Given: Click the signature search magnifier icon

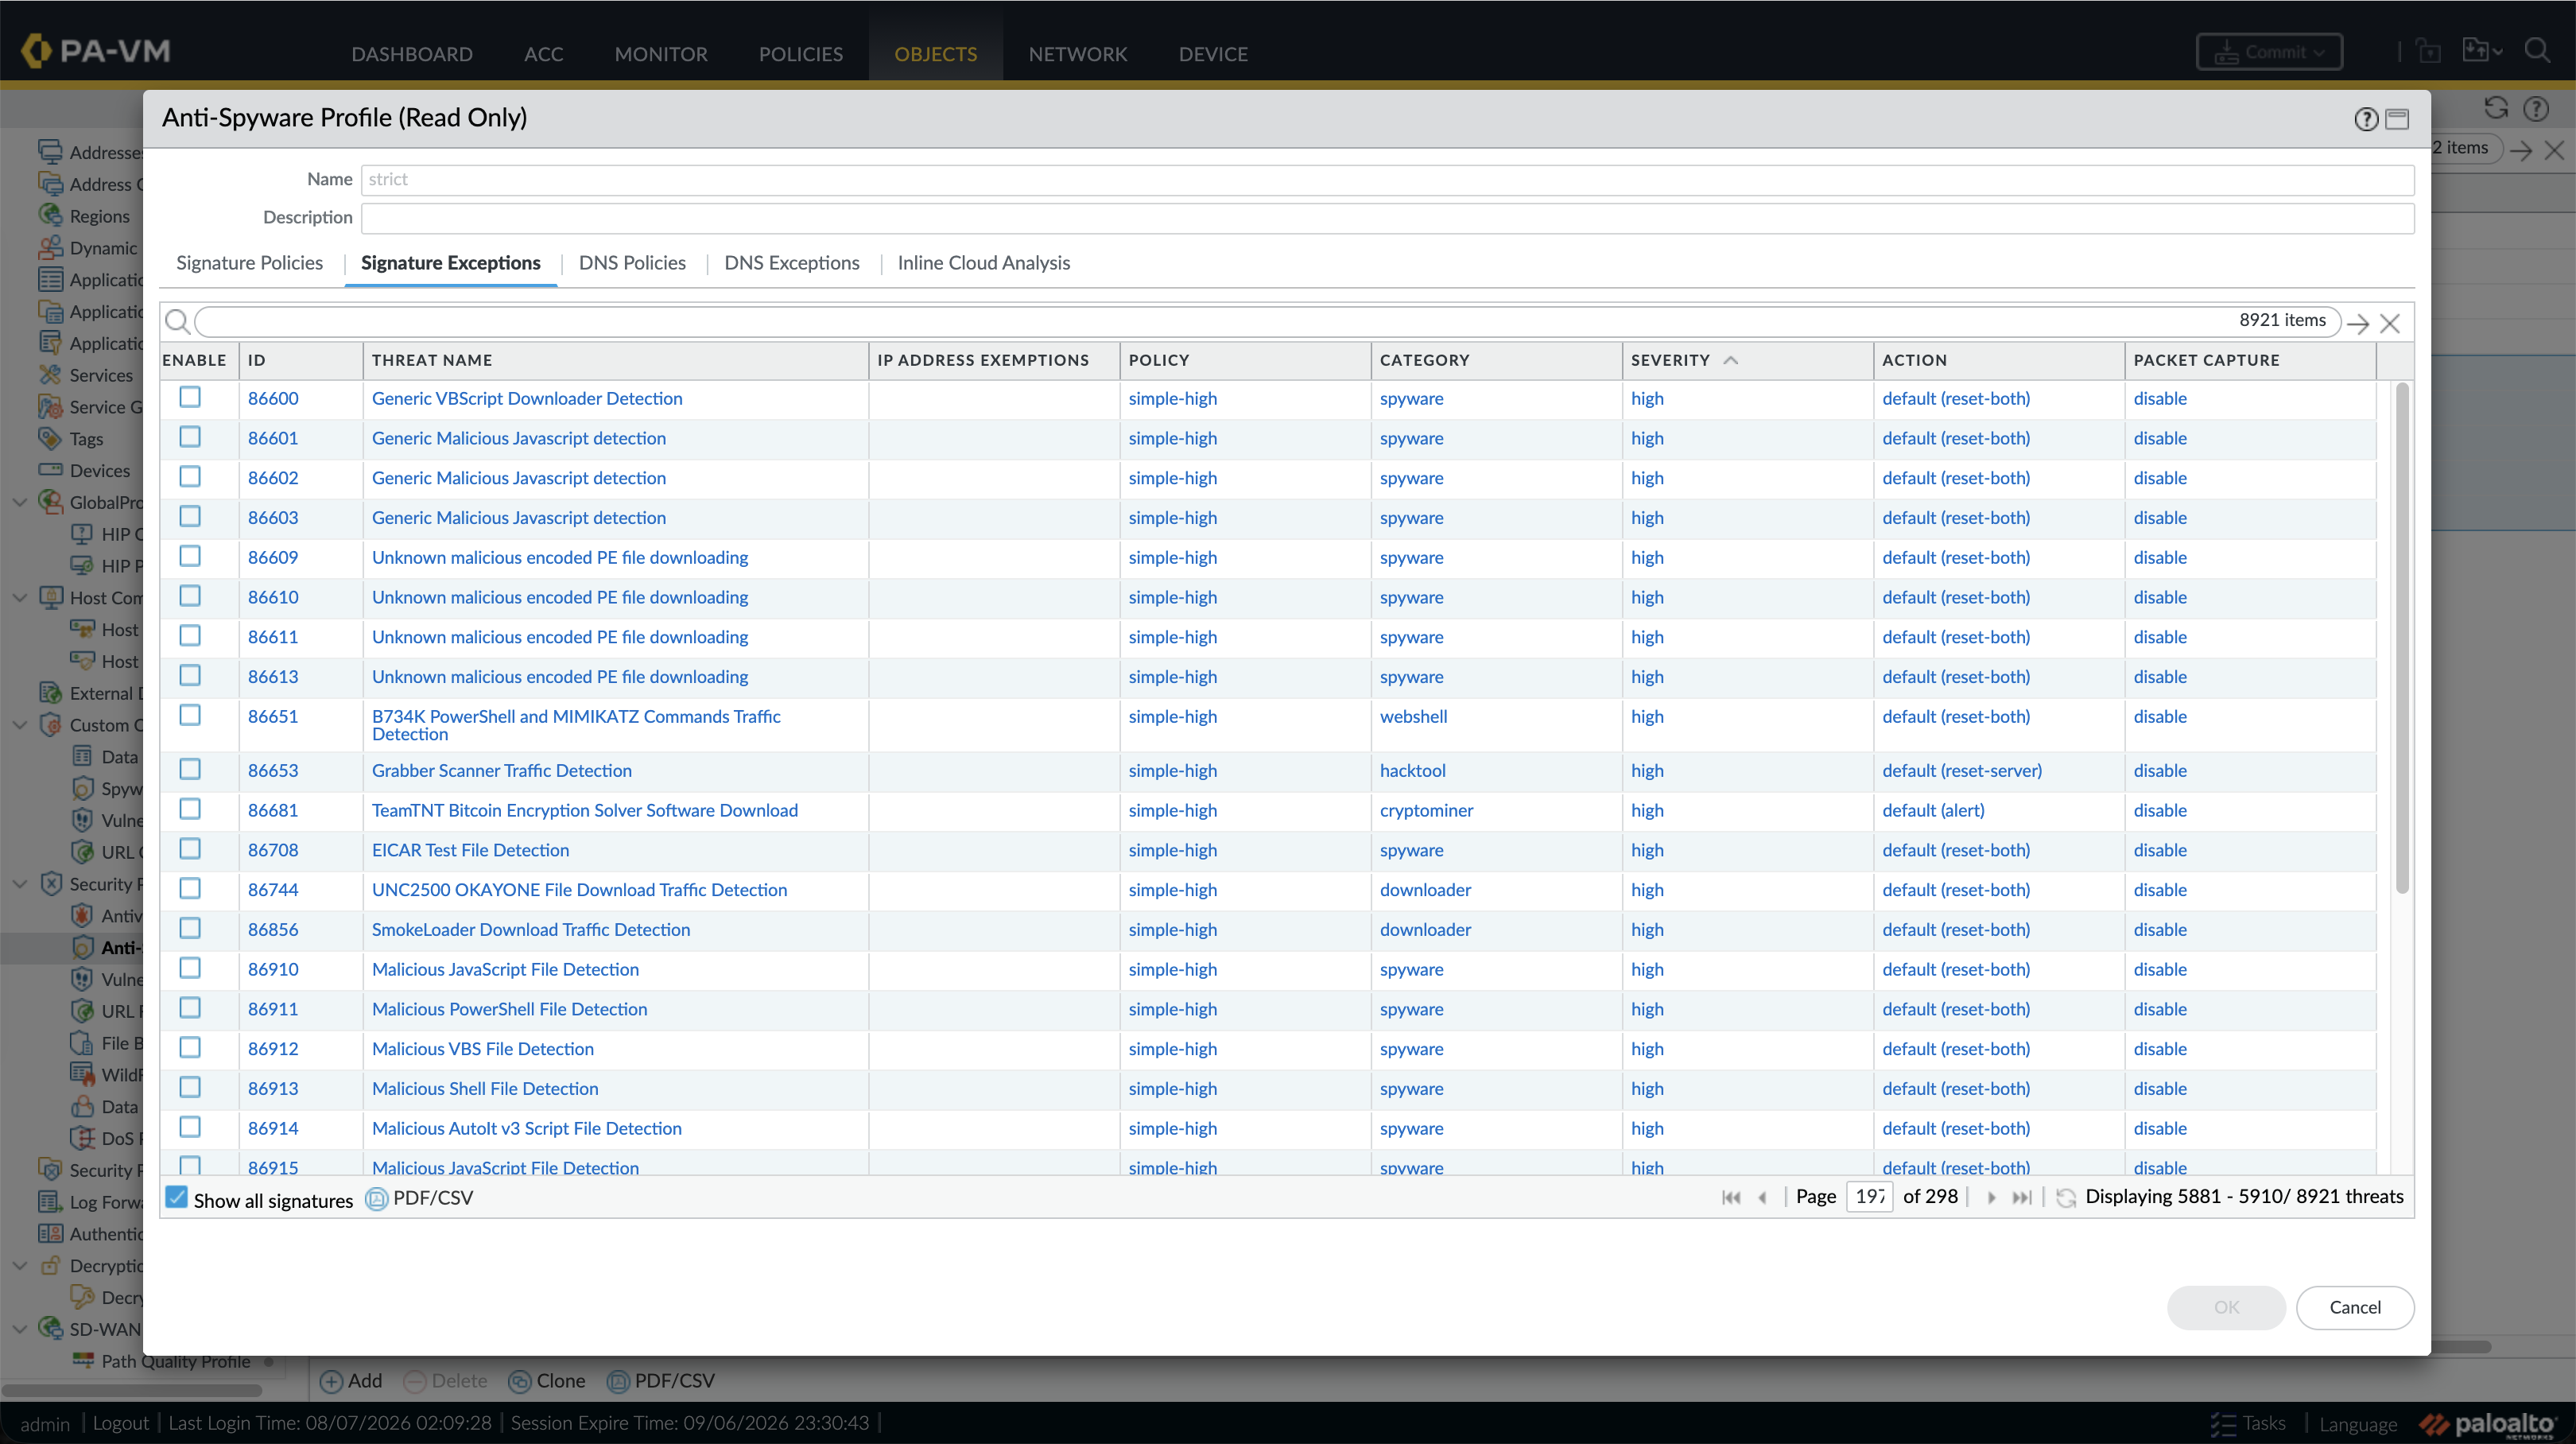Looking at the screenshot, I should [x=177, y=322].
